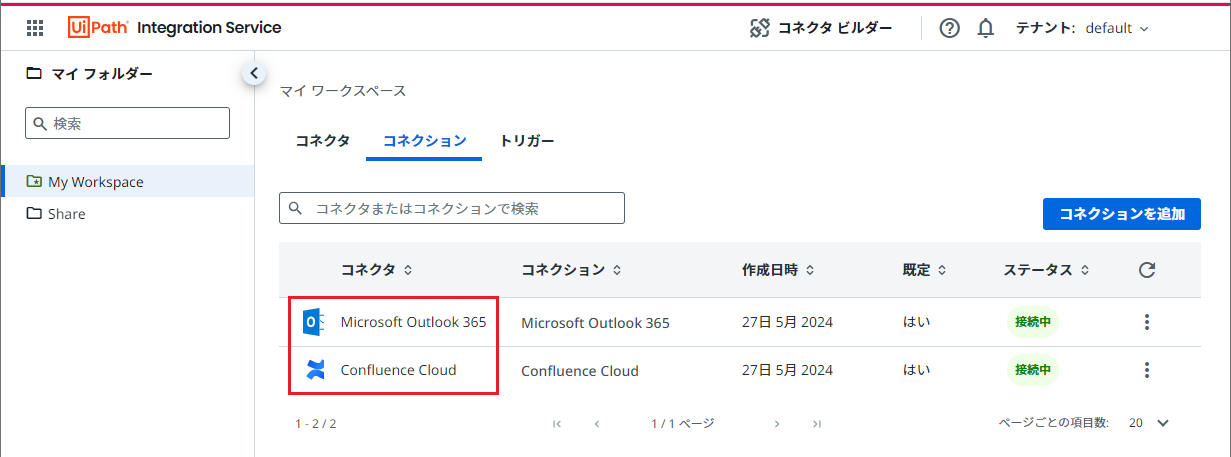Open more options for Microsoft Outlook 365 row
Image resolution: width=1231 pixels, height=457 pixels.
click(1147, 322)
